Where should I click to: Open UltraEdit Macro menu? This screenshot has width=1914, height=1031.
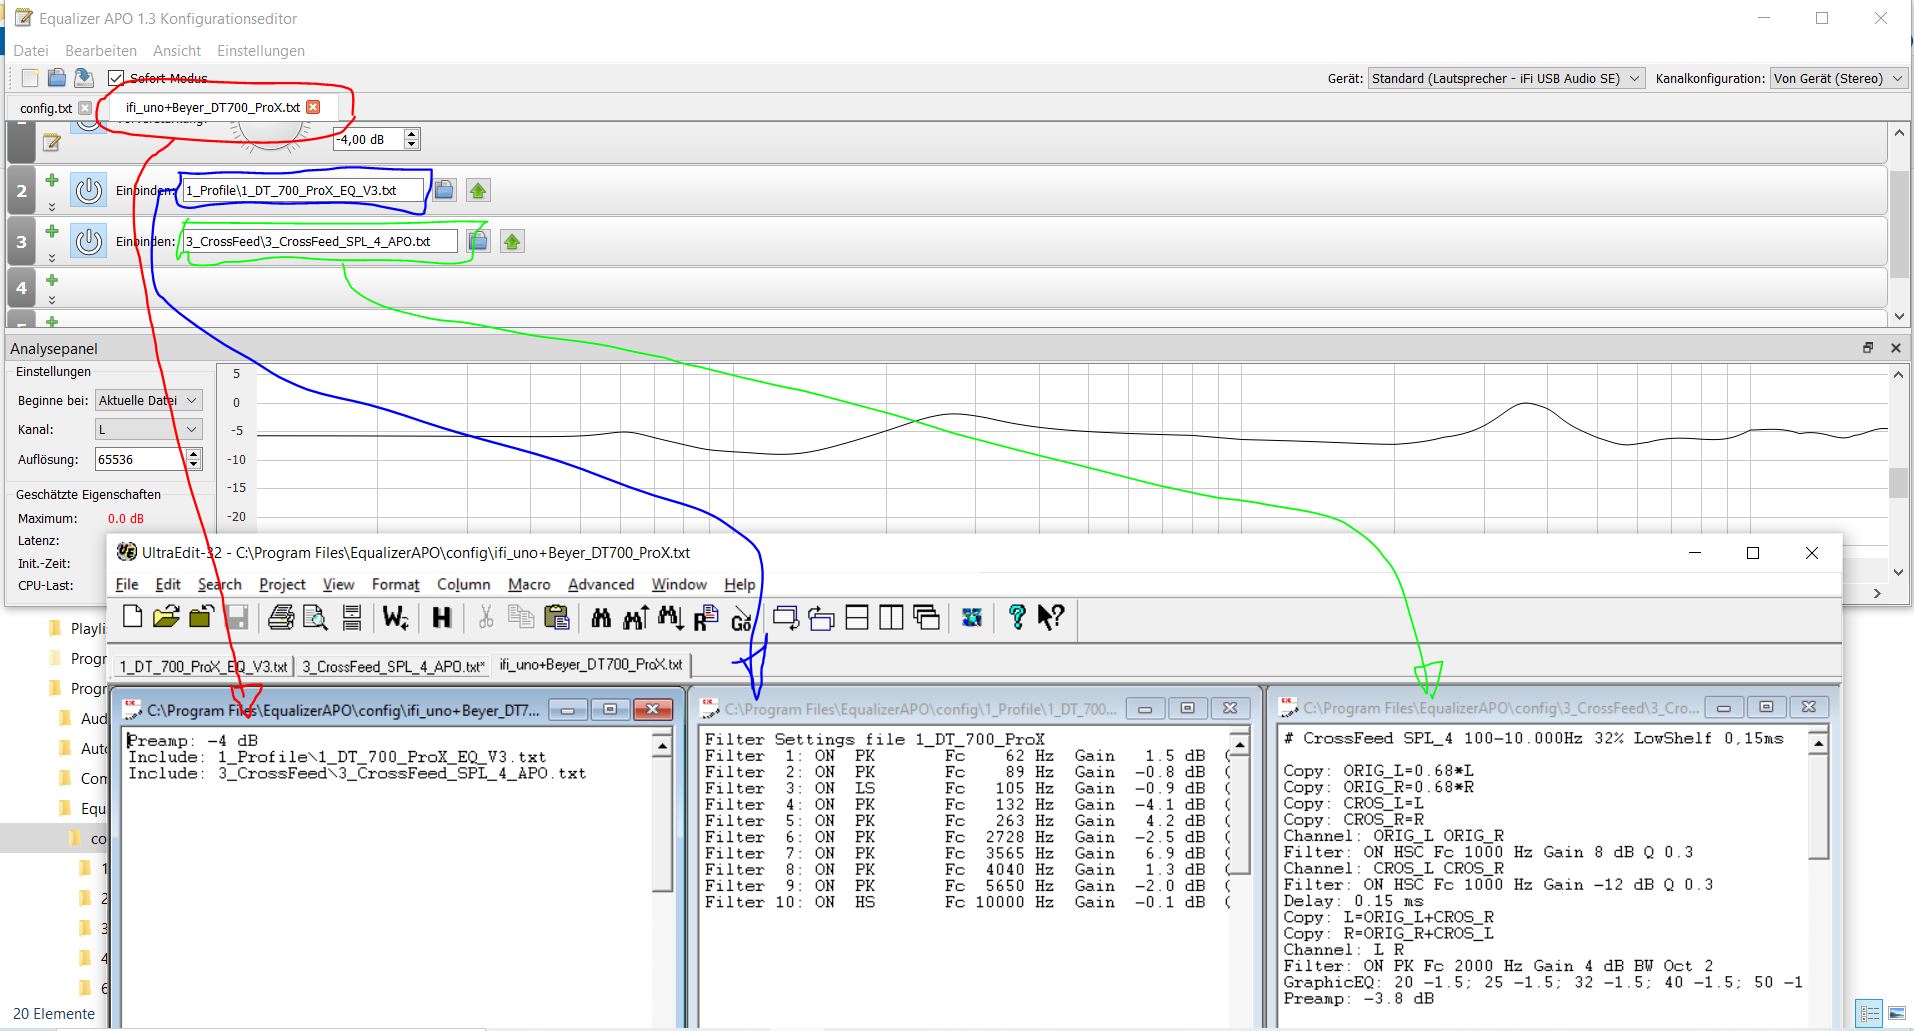tap(529, 585)
